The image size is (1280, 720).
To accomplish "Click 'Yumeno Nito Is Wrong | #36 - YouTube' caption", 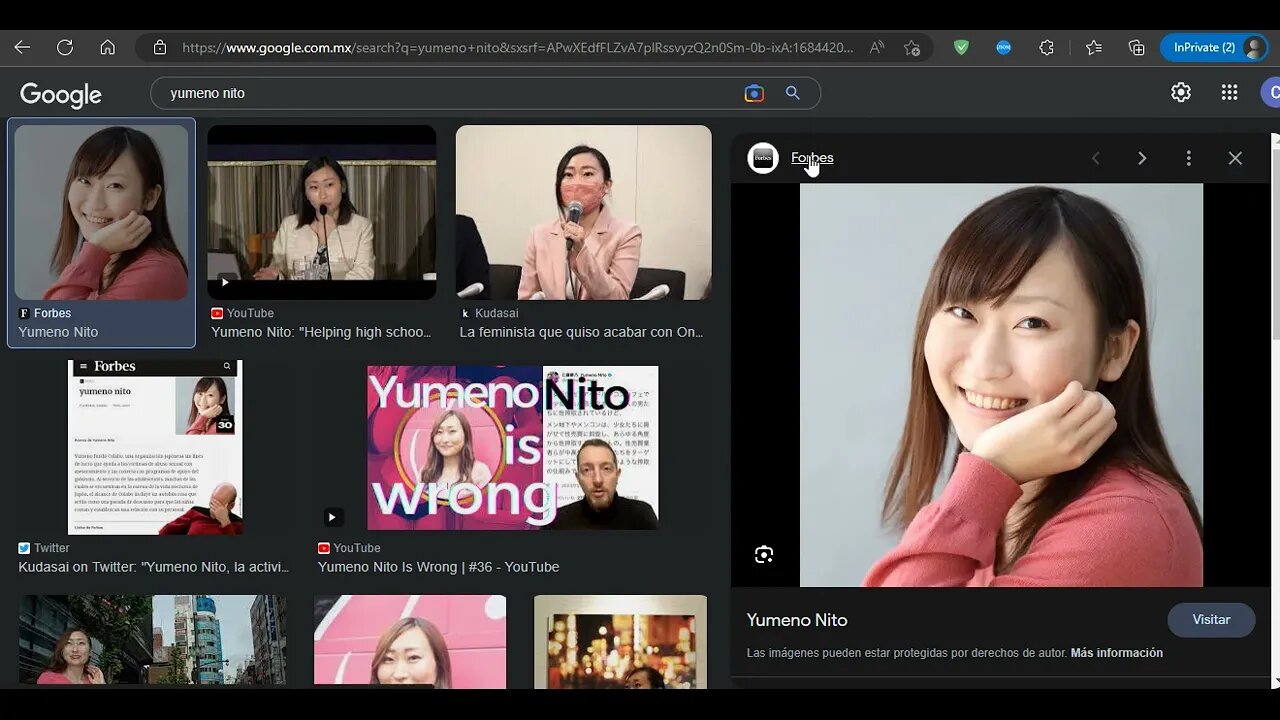I will (438, 567).
